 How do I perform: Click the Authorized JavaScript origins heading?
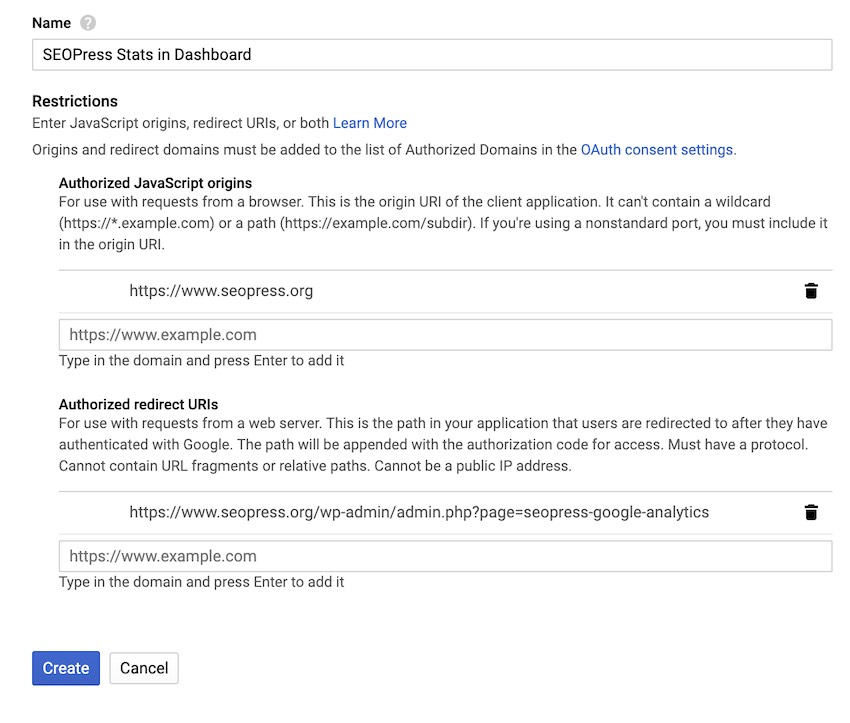point(156,183)
